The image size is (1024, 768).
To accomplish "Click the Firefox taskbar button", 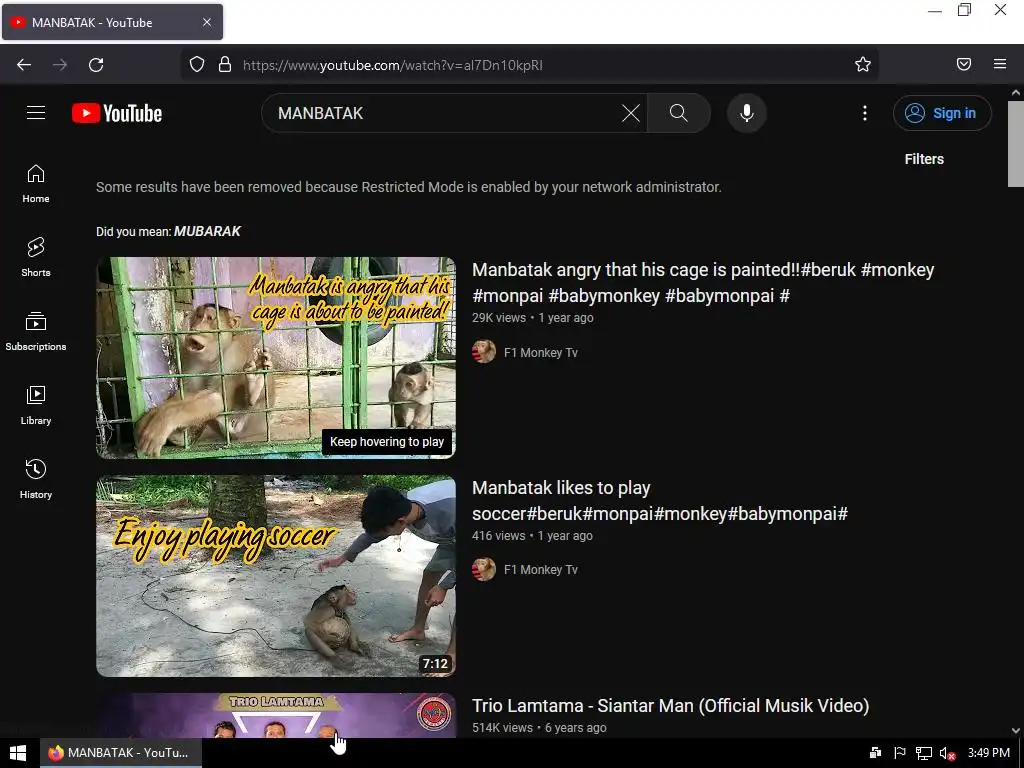I will click(121, 753).
